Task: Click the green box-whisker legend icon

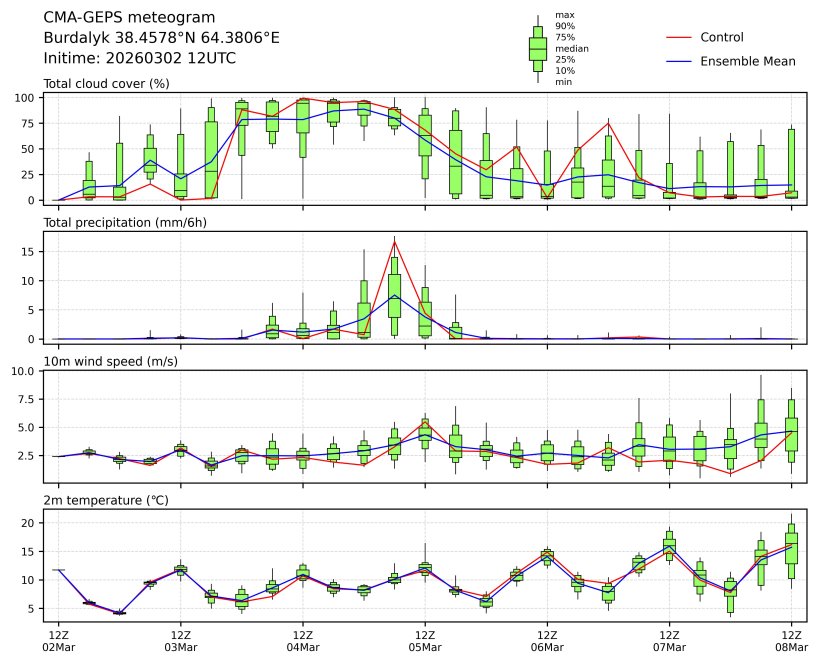Action: [537, 48]
